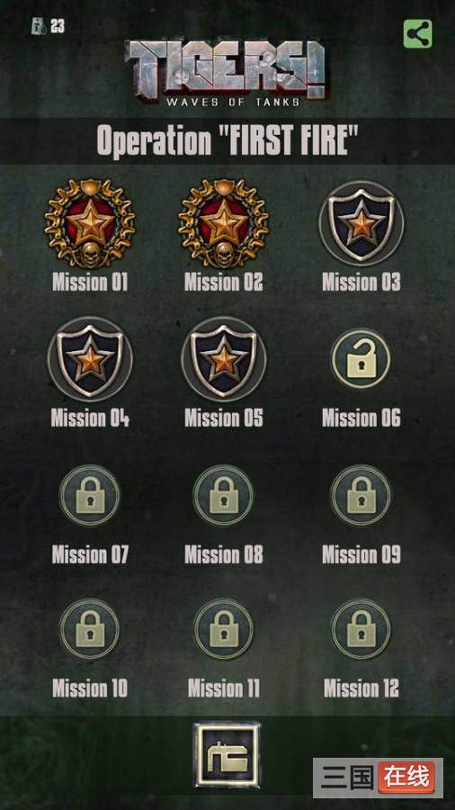
Task: Click the Mission 06 text label
Action: [x=361, y=418]
